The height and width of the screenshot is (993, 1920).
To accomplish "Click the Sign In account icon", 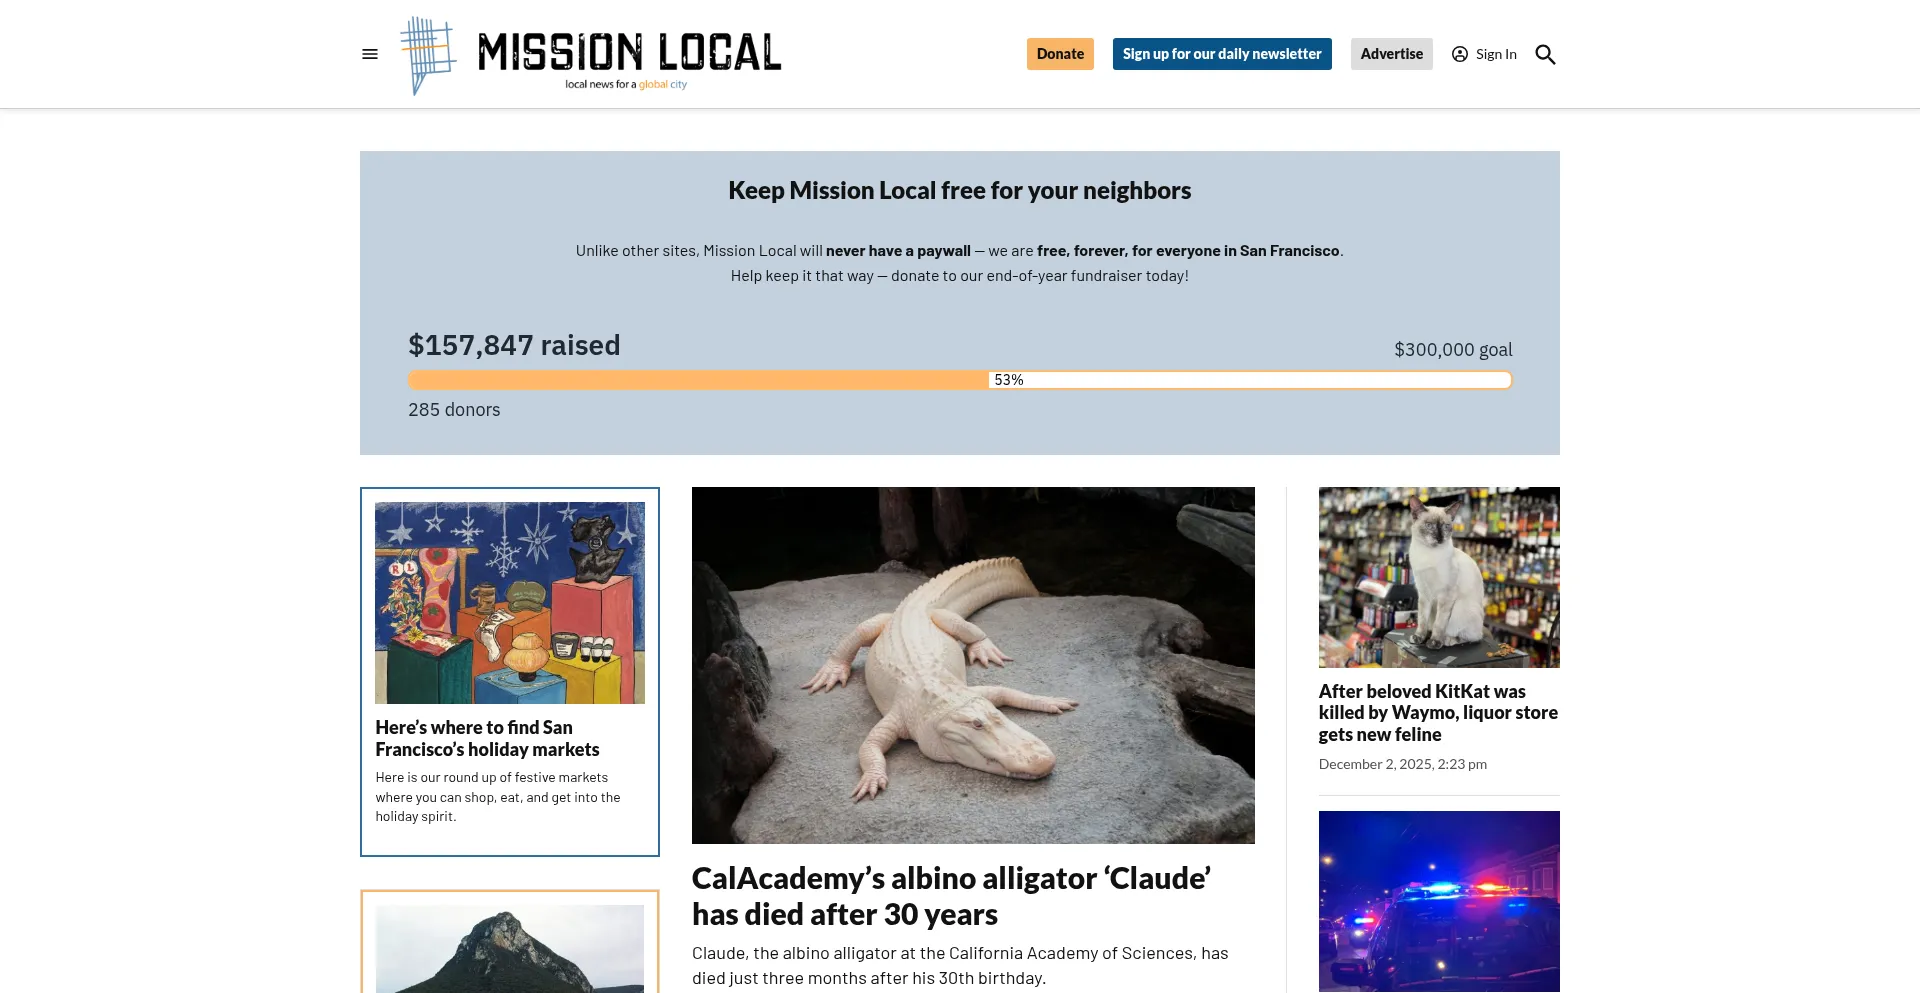I will point(1460,54).
